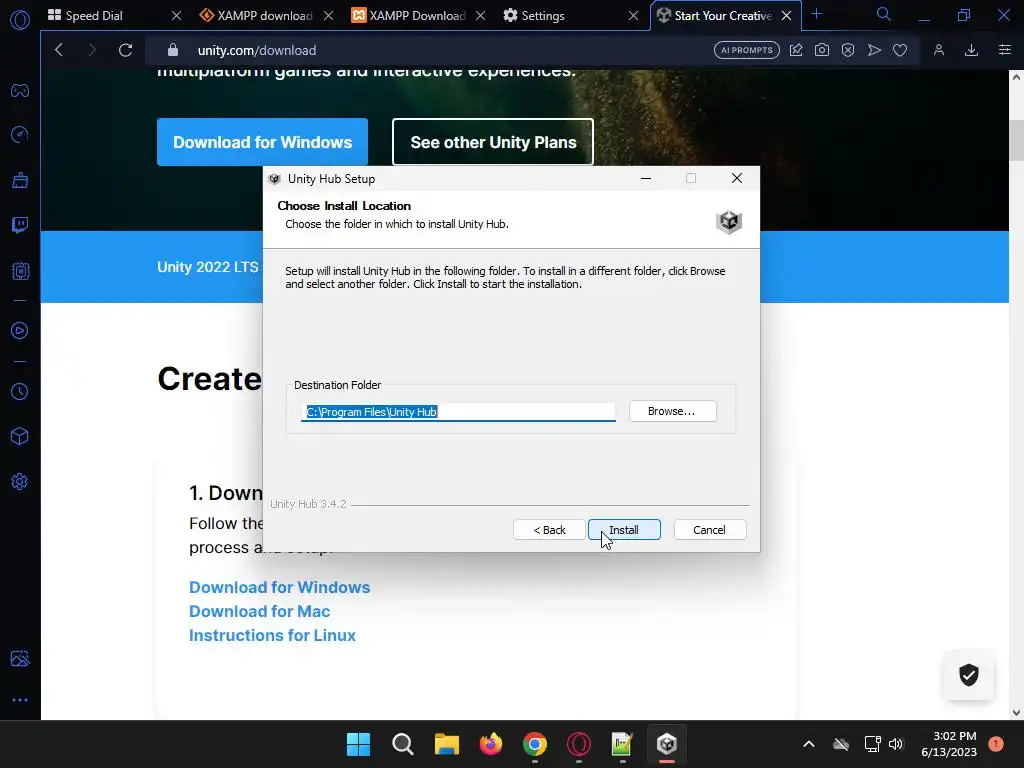Open File Explorer from taskbar
1024x768 pixels.
point(447,744)
